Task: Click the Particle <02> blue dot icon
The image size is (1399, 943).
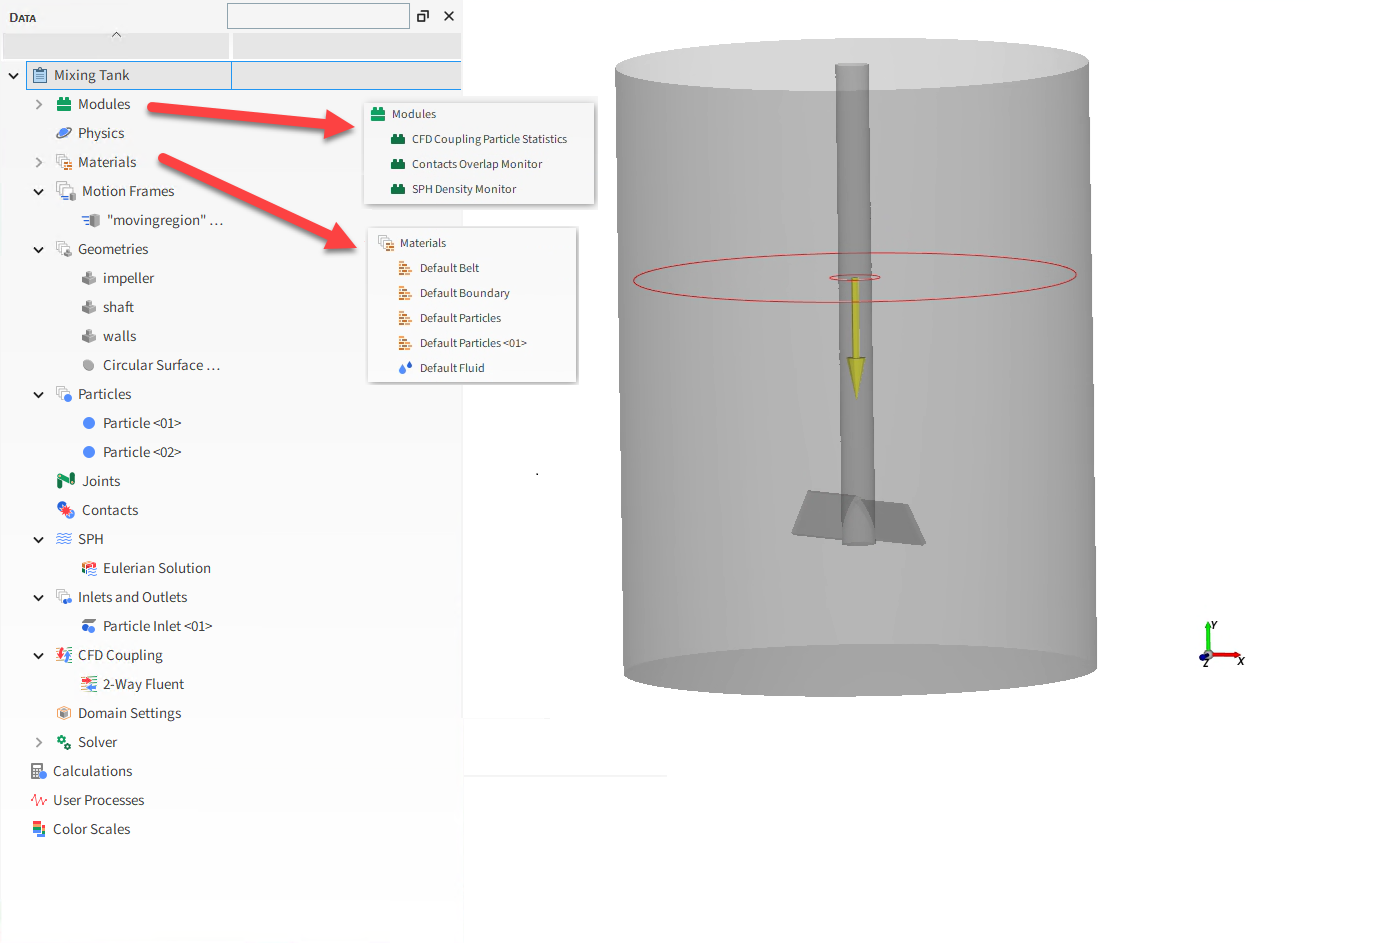Action: (89, 452)
